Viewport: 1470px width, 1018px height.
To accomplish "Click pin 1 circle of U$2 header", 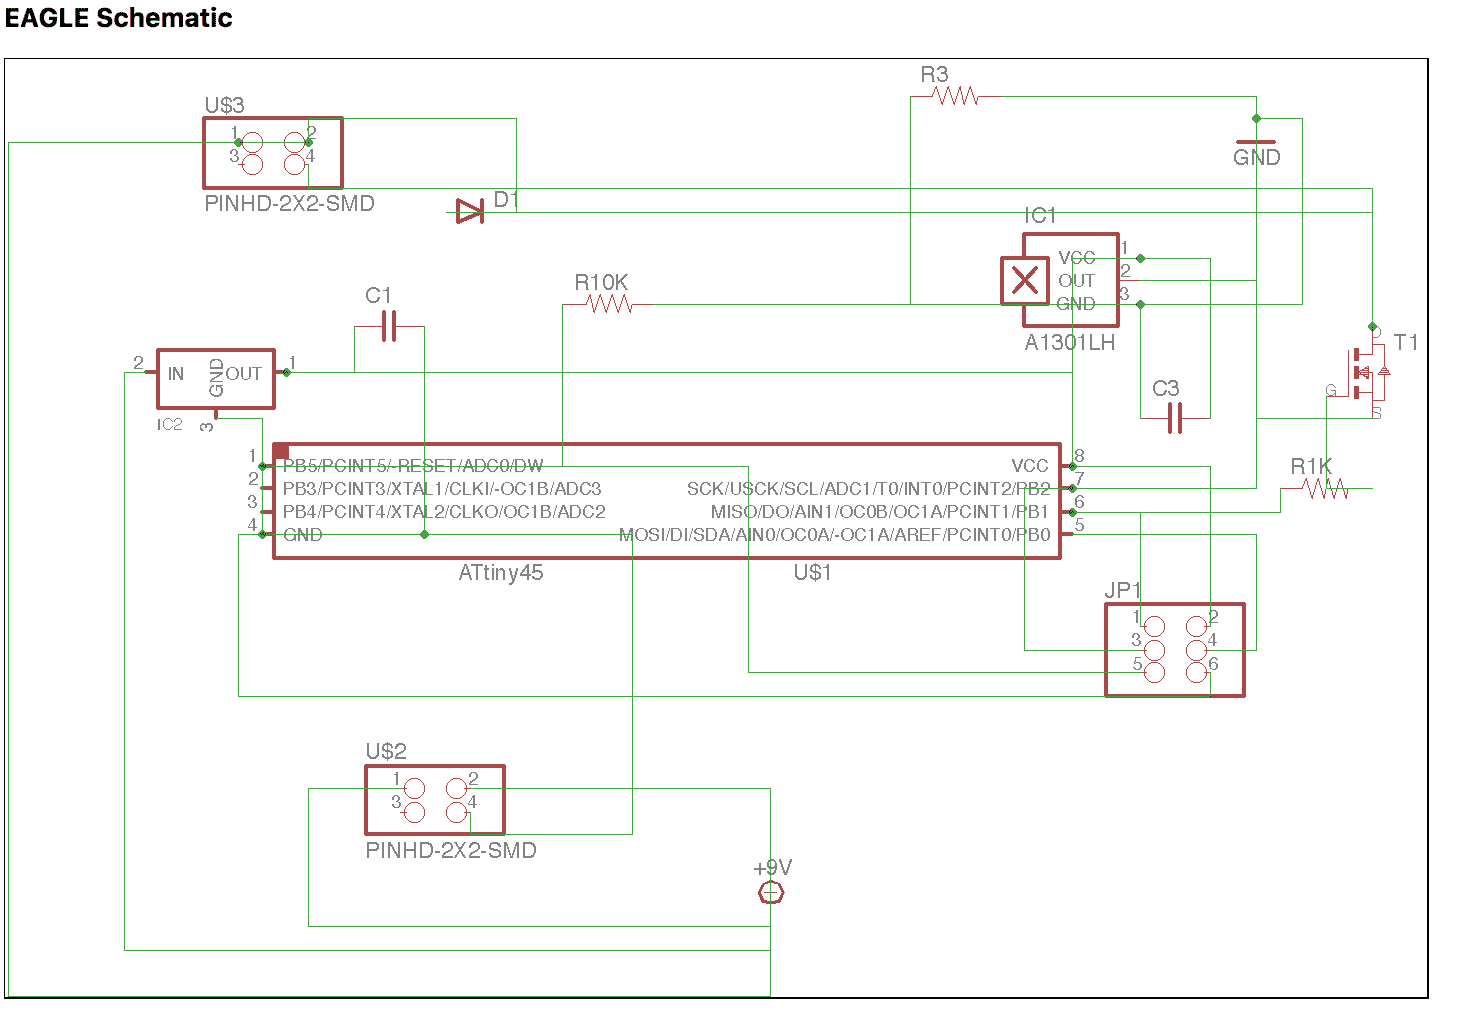I will coord(414,789).
